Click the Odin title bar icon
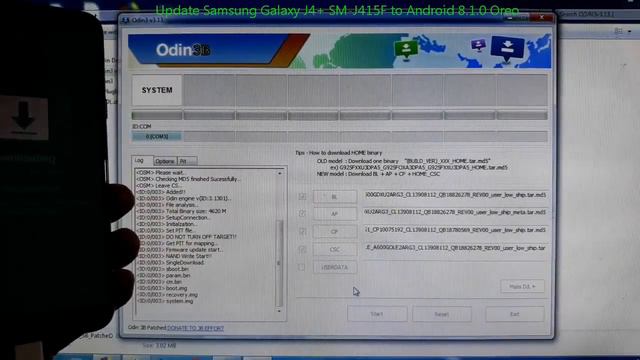 pyautogui.click(x=125, y=20)
